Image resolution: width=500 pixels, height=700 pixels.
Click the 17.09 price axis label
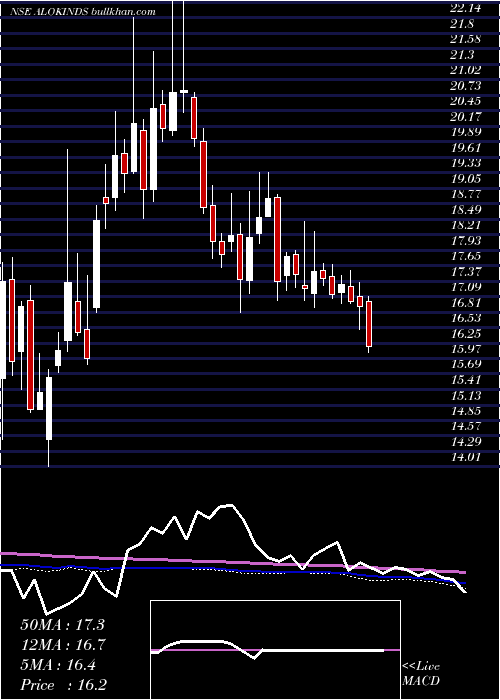pyautogui.click(x=466, y=287)
